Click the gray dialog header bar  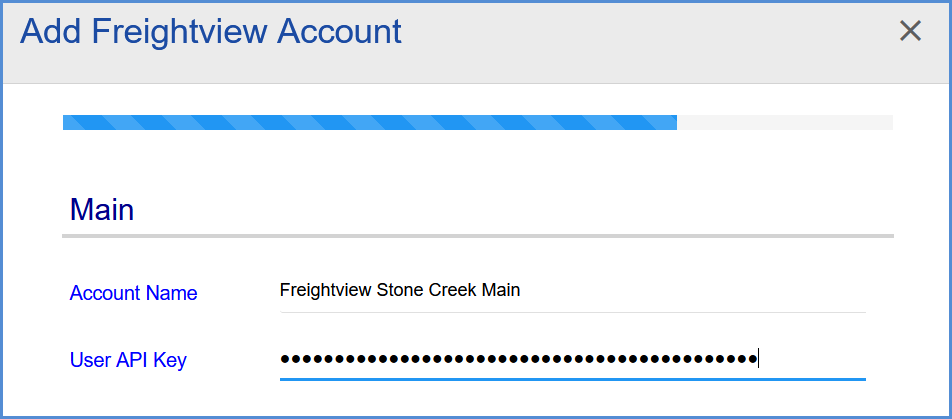pyautogui.click(x=476, y=43)
